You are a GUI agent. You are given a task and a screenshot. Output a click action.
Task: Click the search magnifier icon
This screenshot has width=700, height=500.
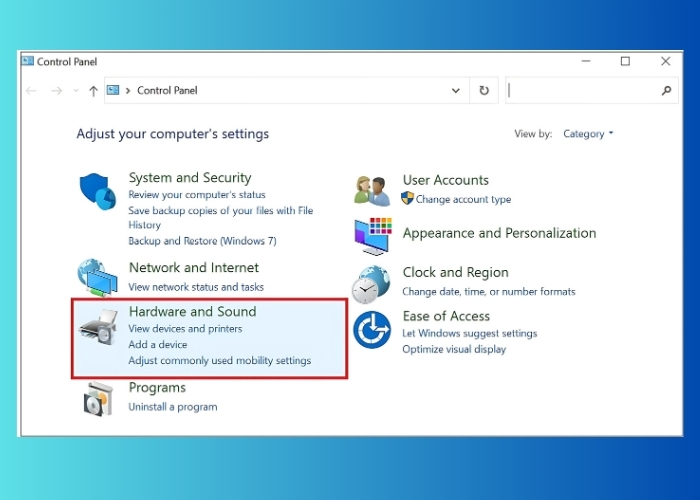667,90
